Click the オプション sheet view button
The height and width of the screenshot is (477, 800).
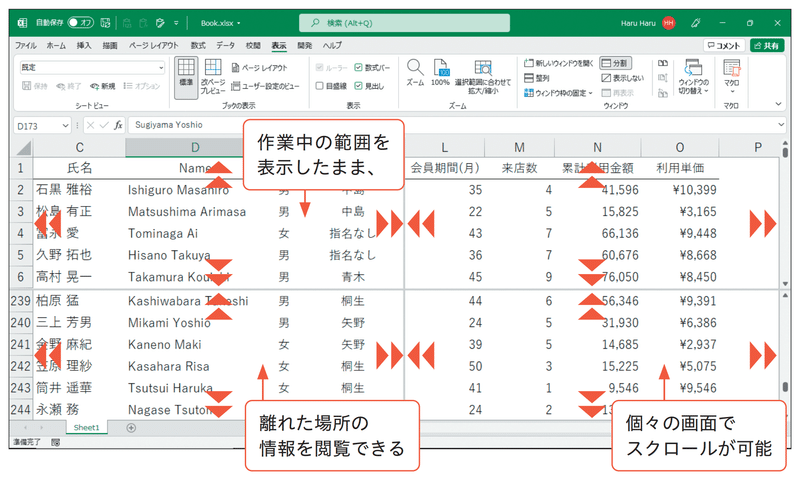click(x=141, y=86)
